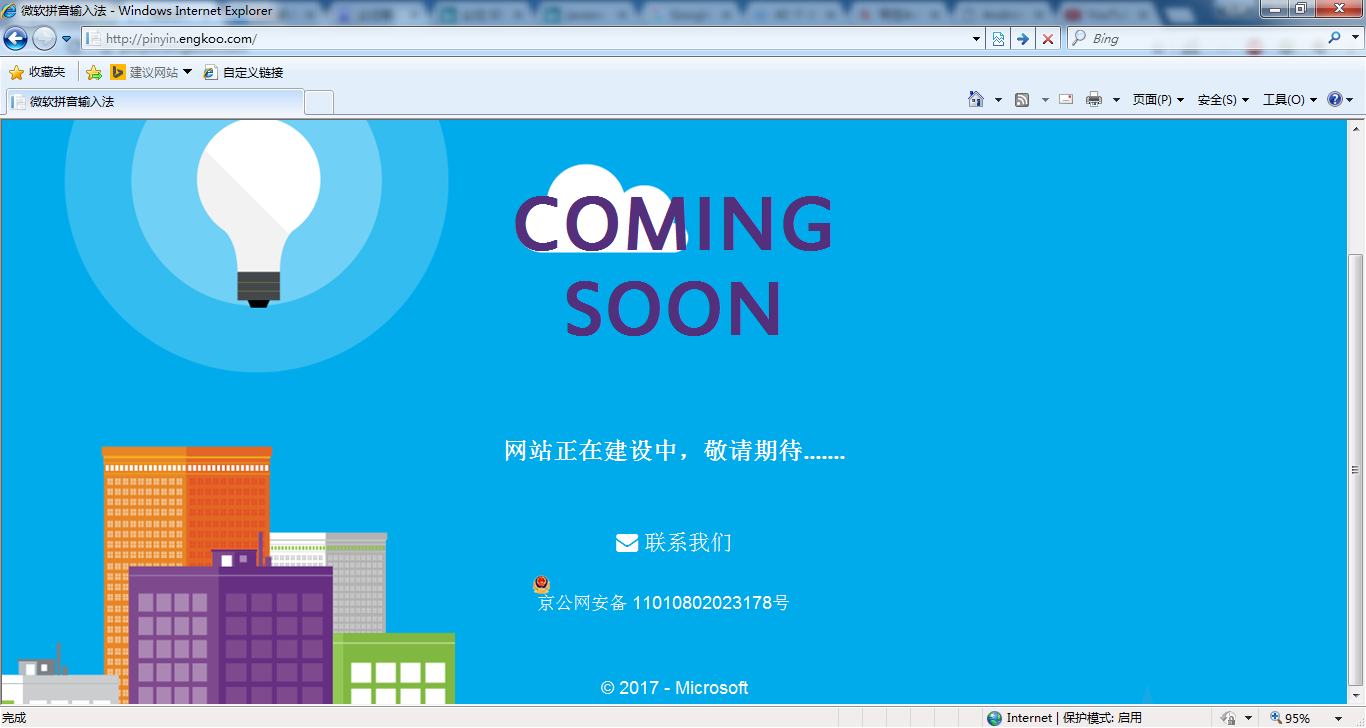
Task: Expand the Print options dropdown arrow
Action: pyautogui.click(x=1116, y=100)
